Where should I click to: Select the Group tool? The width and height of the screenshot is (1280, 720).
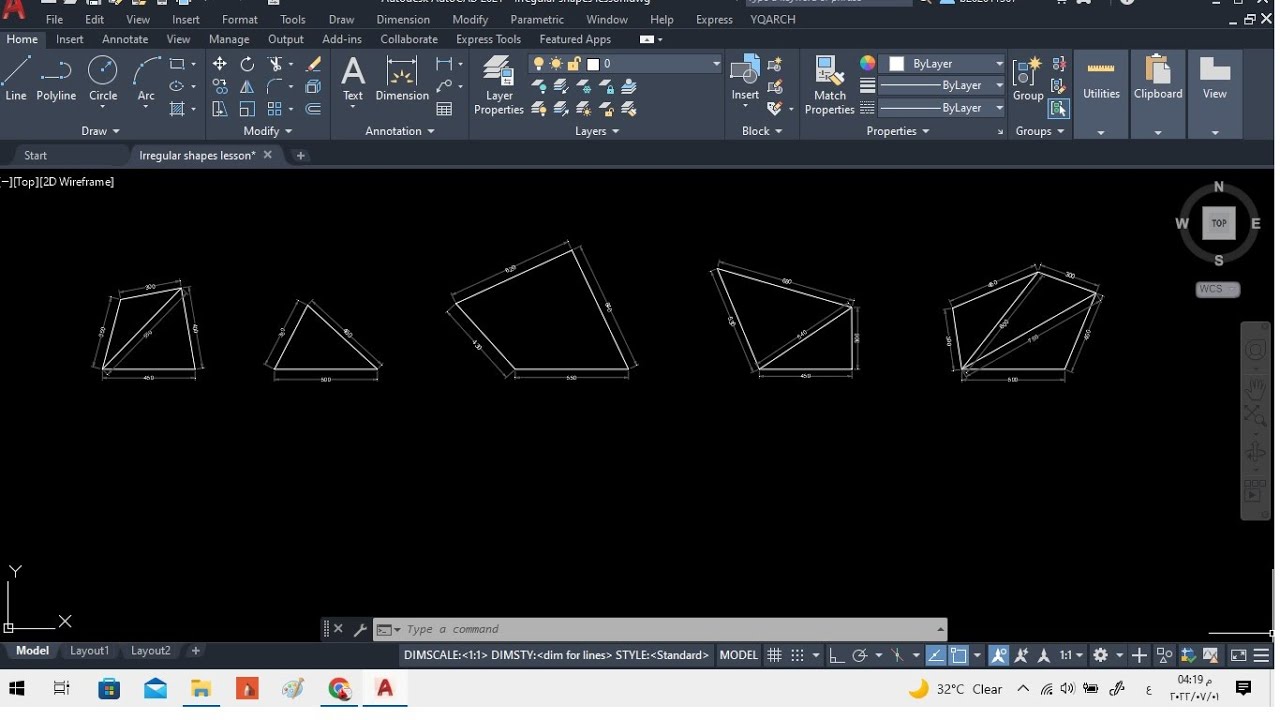pos(1028,79)
